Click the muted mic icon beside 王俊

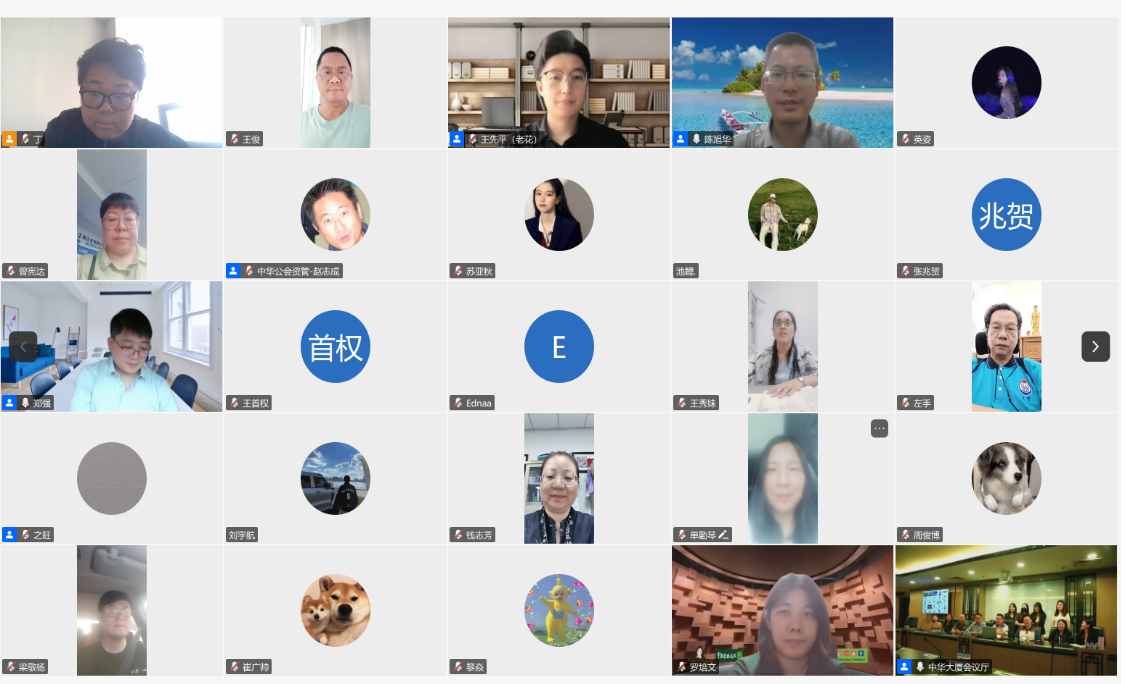(235, 139)
